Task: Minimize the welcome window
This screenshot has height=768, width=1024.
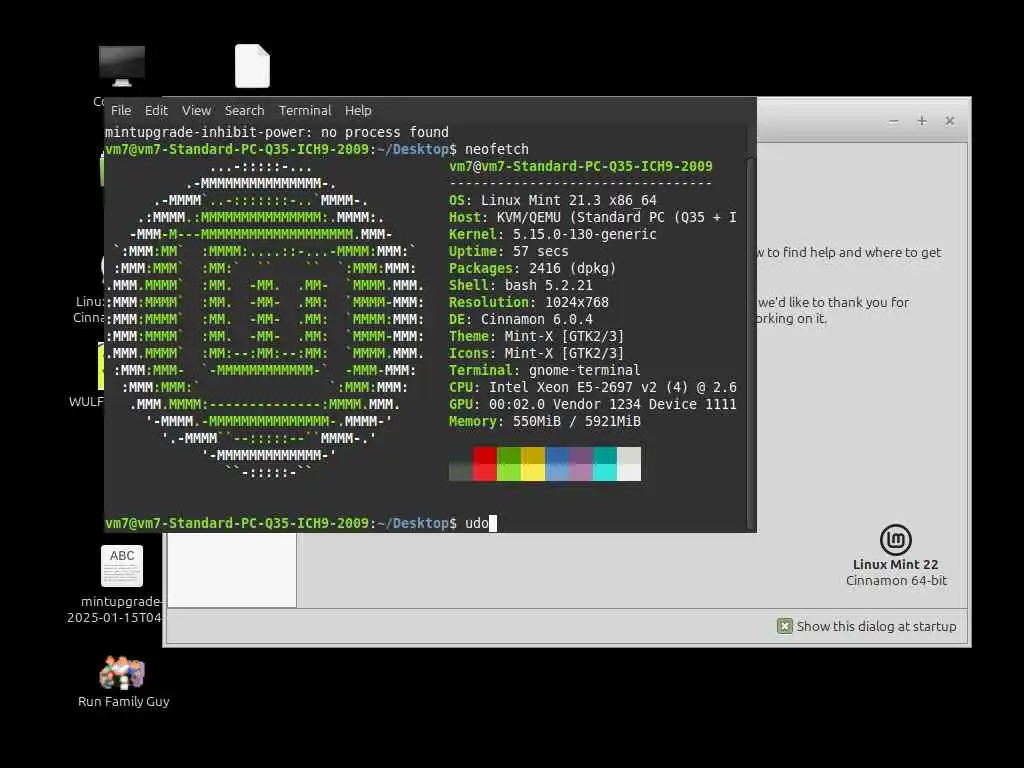Action: 893,121
